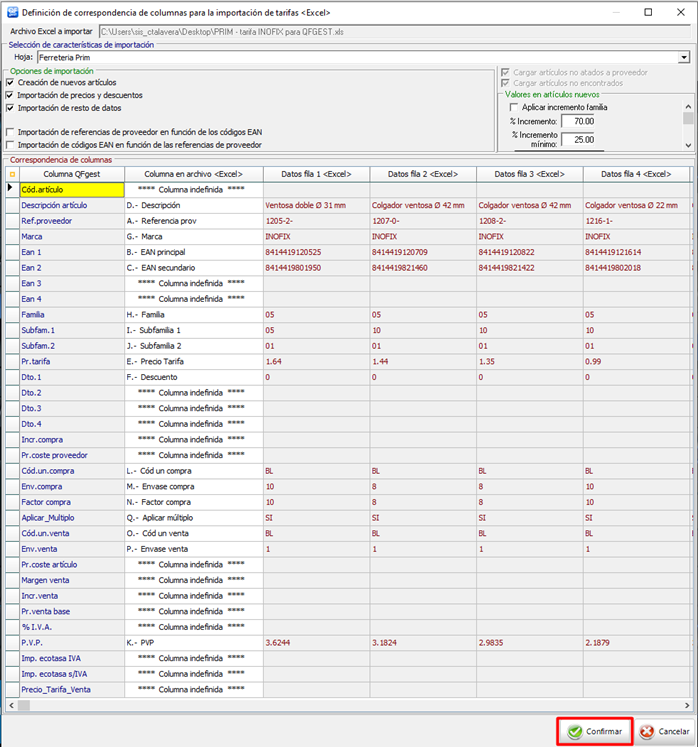Viewport: 698px width, 747px height.
Task: Toggle Creación de nuevos artículos checkbox
Action: click(10, 82)
